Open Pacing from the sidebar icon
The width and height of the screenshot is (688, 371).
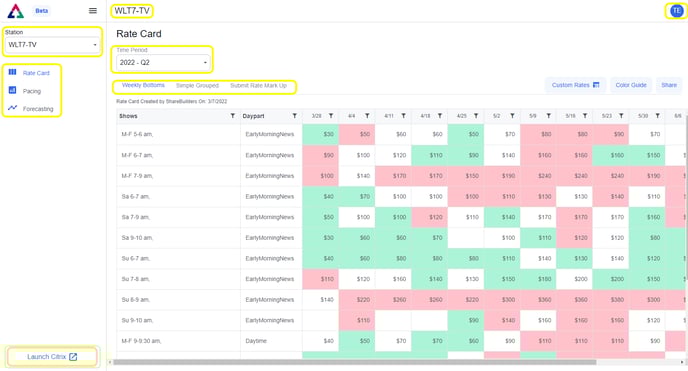click(12, 90)
